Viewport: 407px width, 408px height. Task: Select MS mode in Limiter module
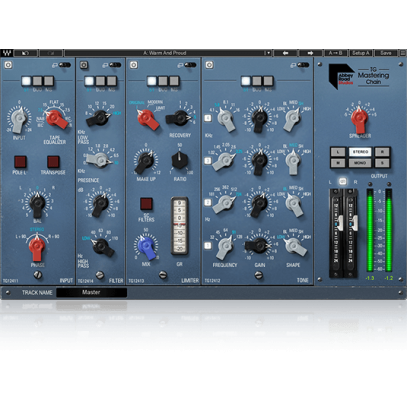(x=174, y=81)
